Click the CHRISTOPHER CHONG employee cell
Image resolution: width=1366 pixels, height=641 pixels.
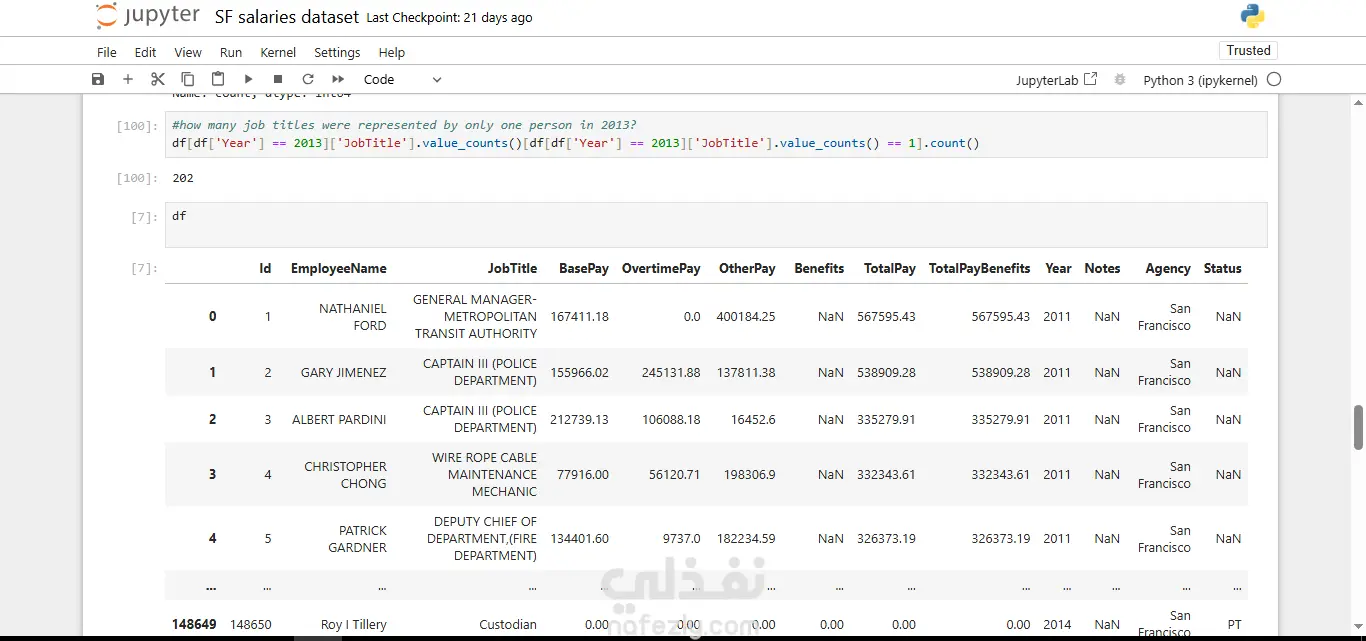coord(345,474)
